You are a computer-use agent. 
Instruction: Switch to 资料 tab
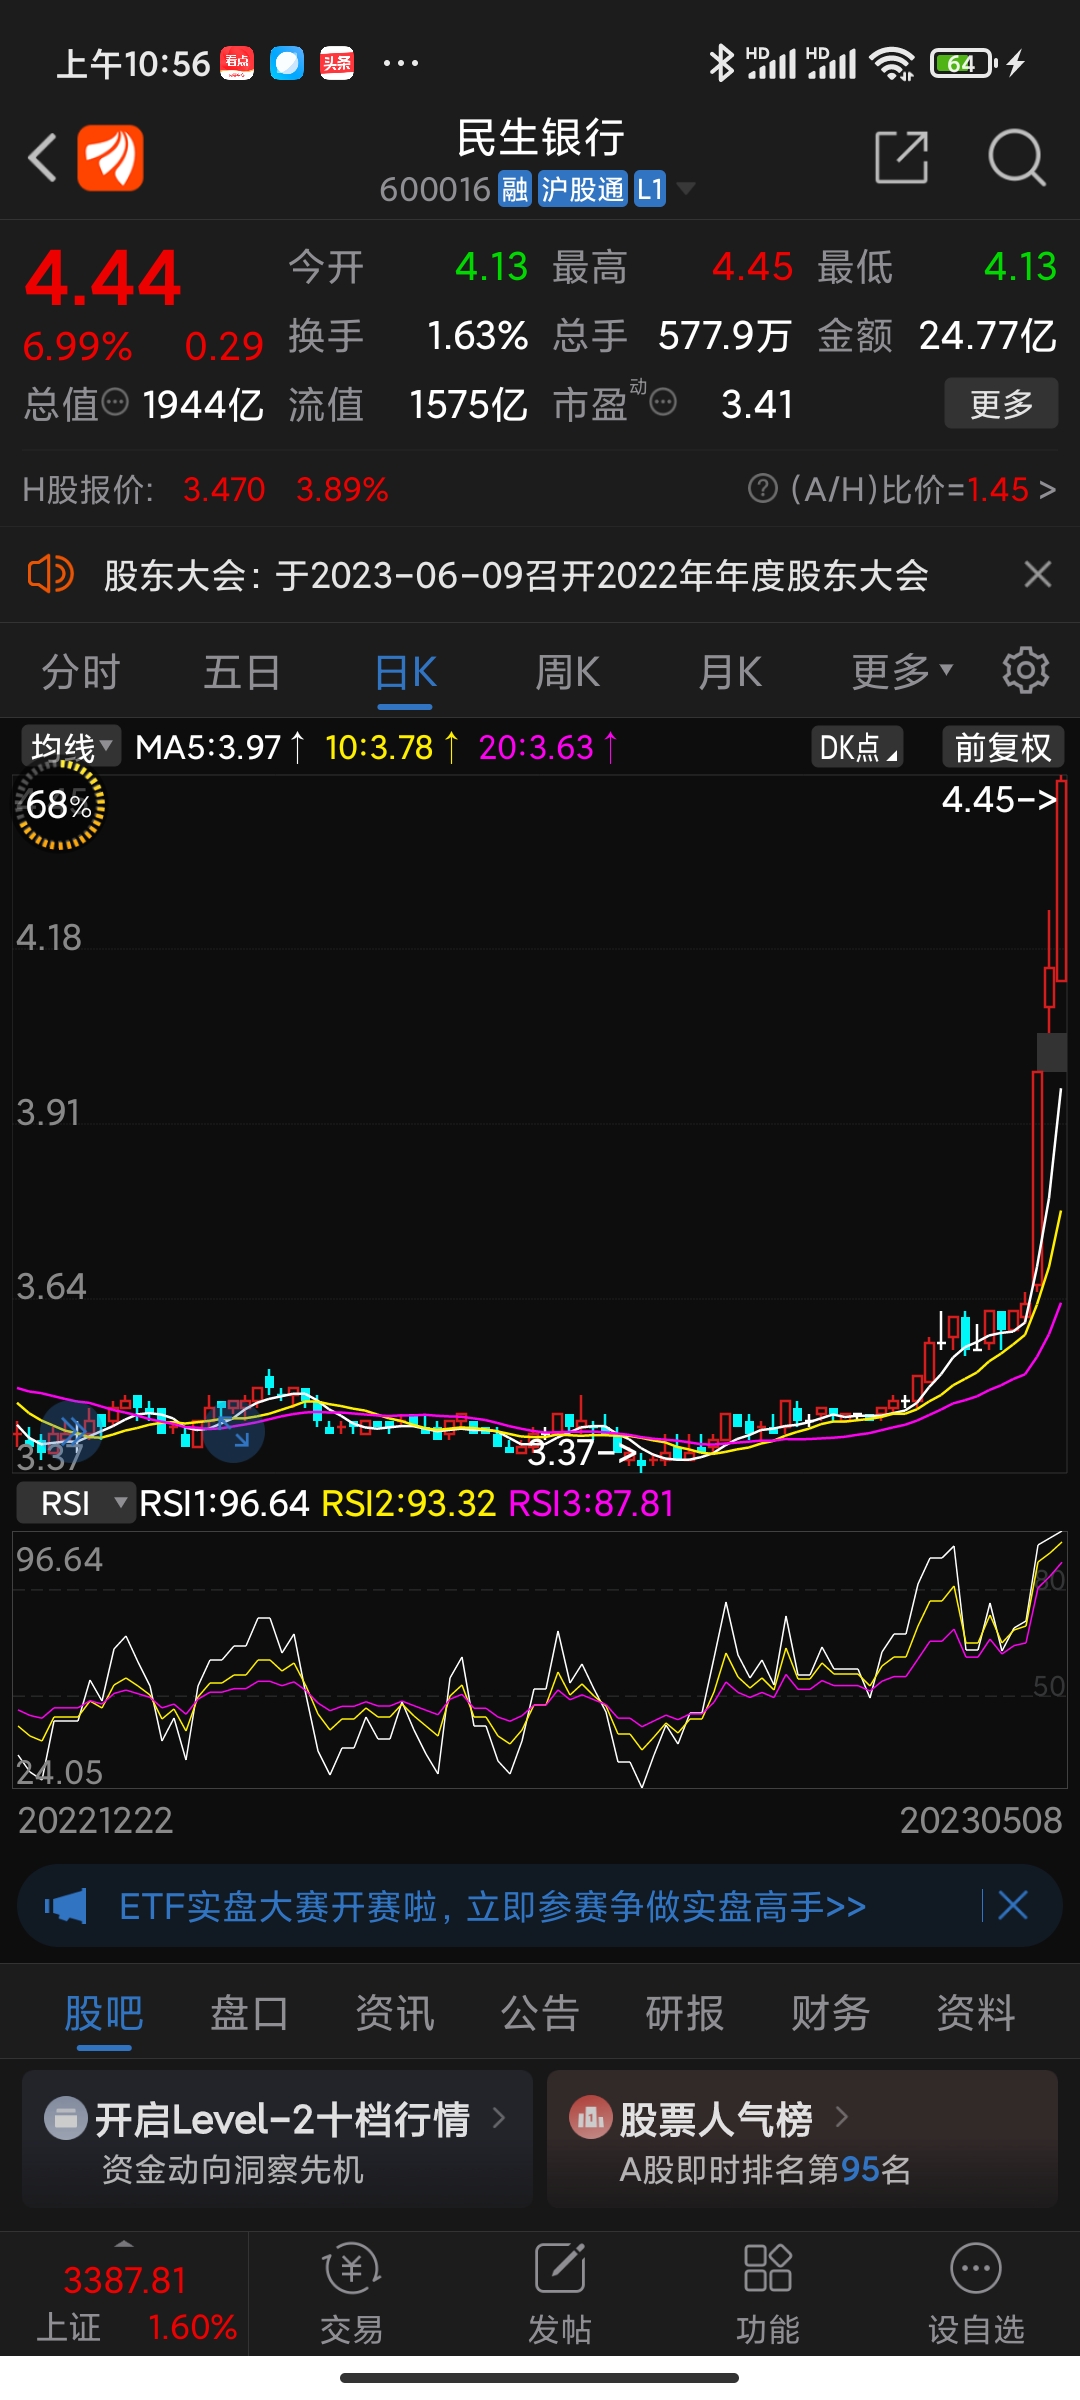976,2013
